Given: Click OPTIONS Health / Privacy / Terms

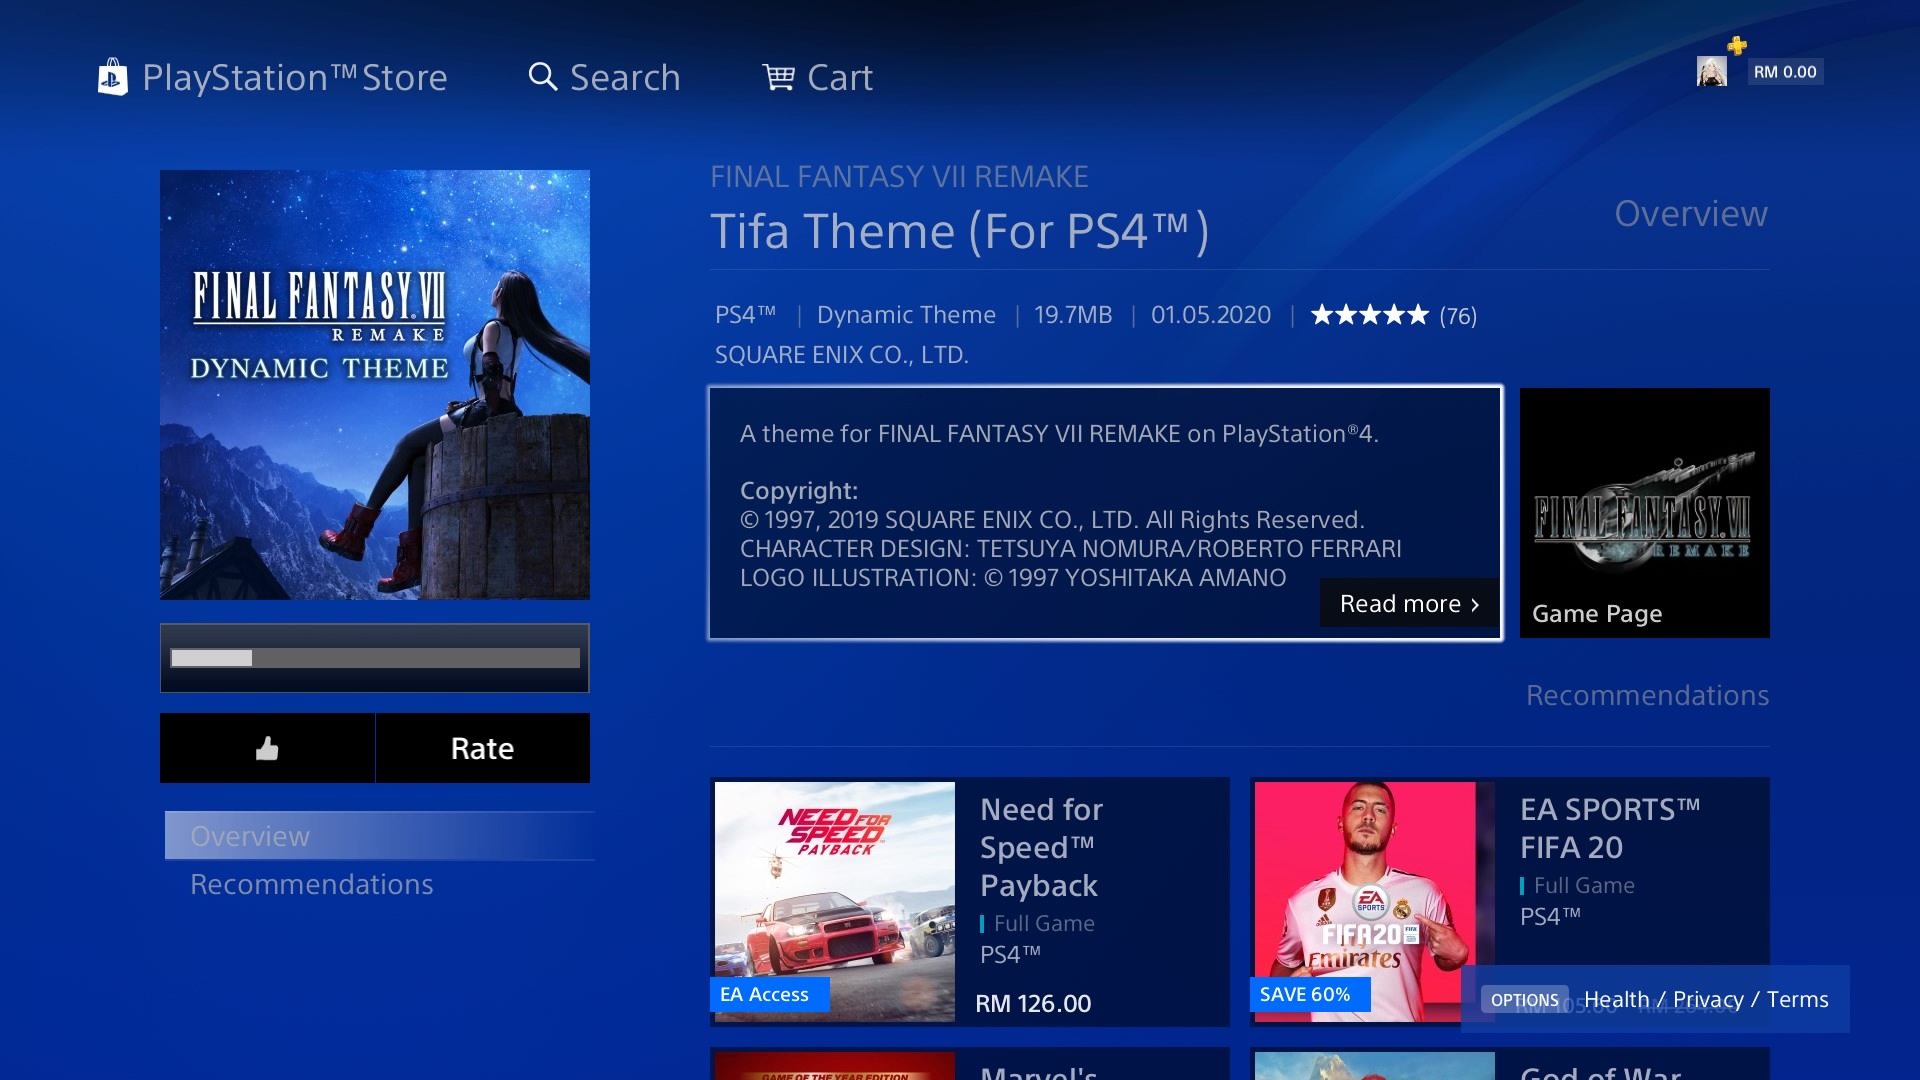Looking at the screenshot, I should click(1656, 999).
